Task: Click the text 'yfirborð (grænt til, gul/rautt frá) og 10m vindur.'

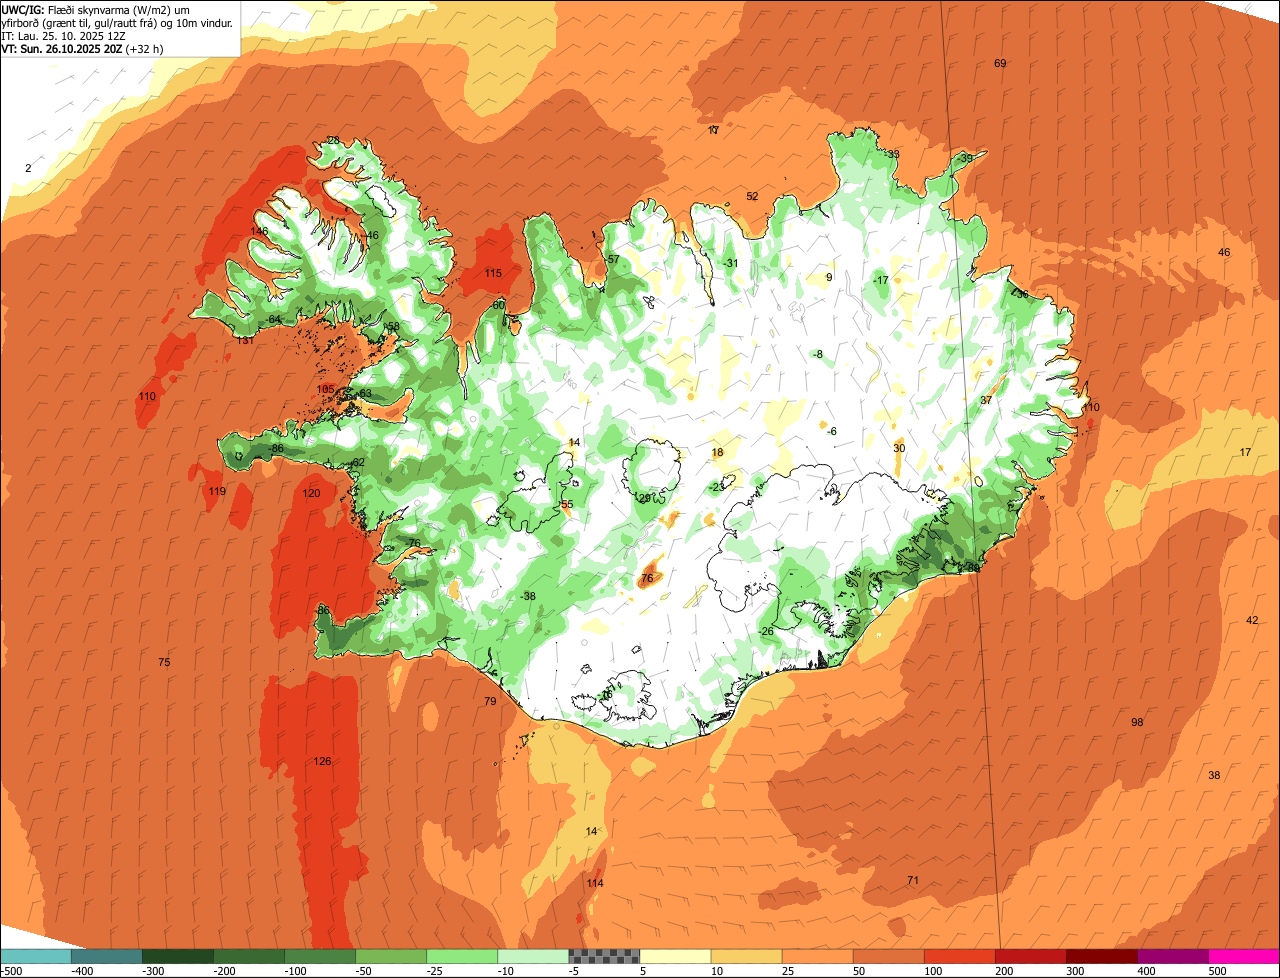Action: 117,22
